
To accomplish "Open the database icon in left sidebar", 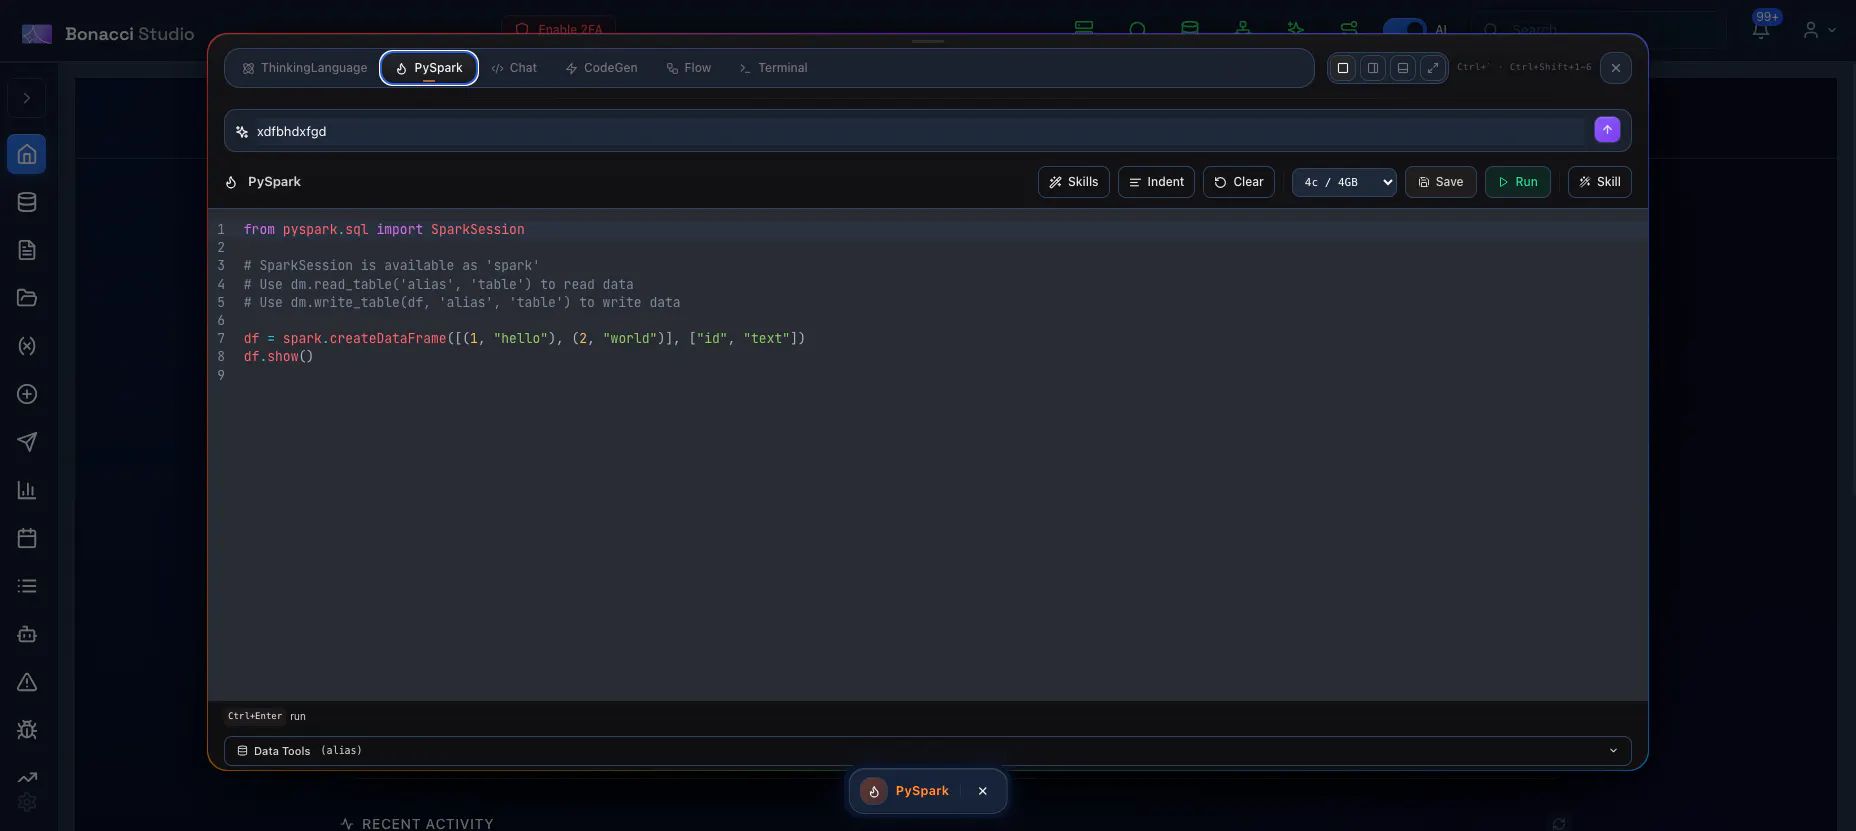I will tap(27, 202).
